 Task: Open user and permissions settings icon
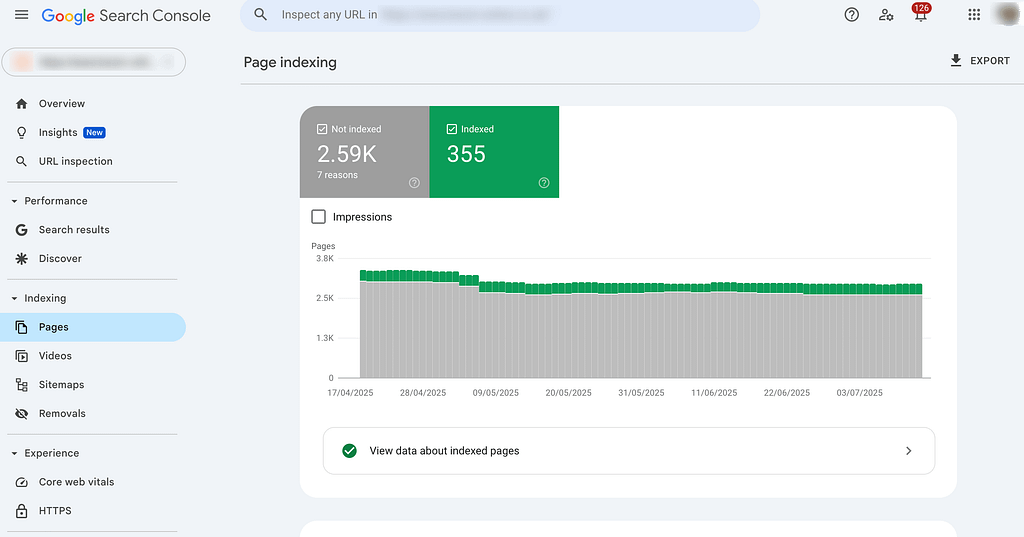[886, 15]
